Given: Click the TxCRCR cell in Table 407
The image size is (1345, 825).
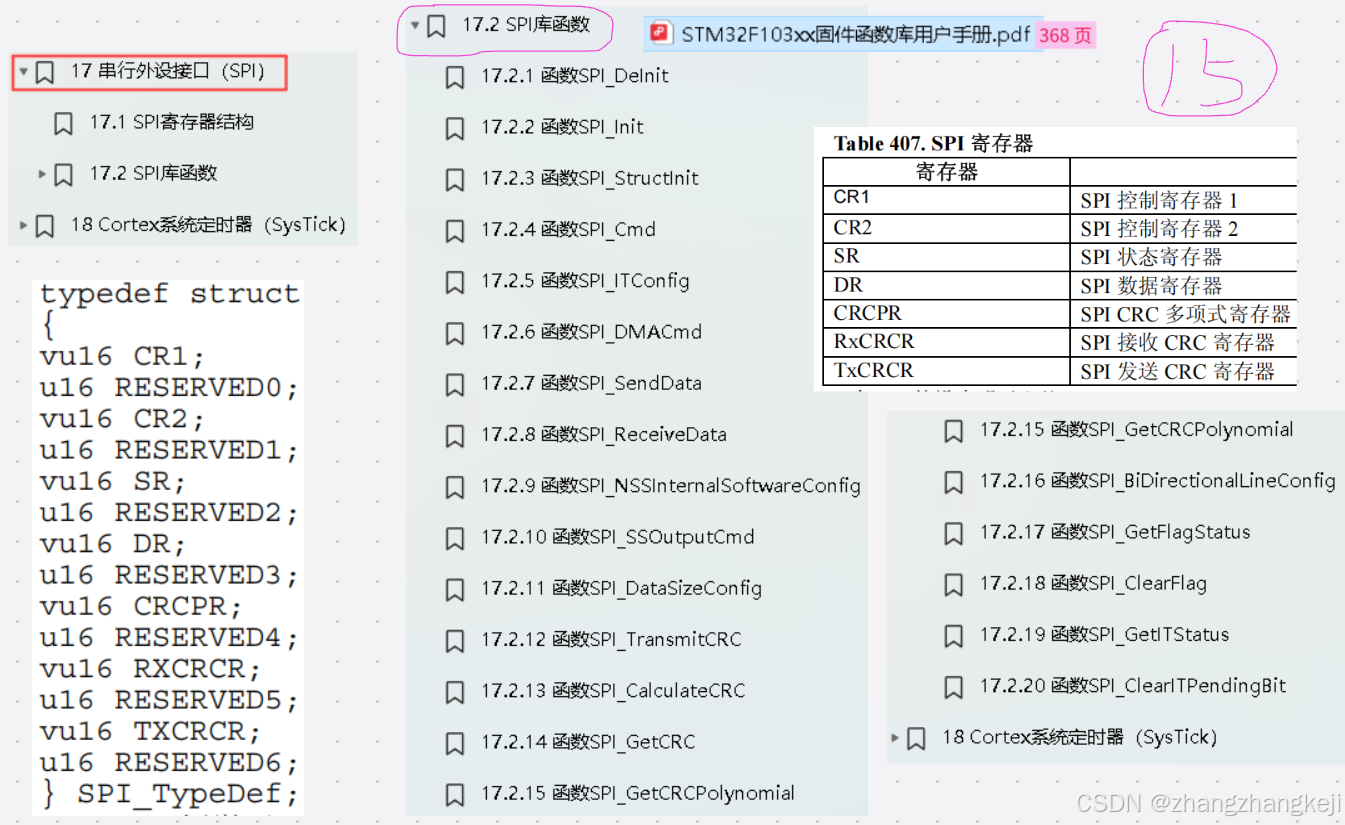Looking at the screenshot, I should (x=946, y=370).
